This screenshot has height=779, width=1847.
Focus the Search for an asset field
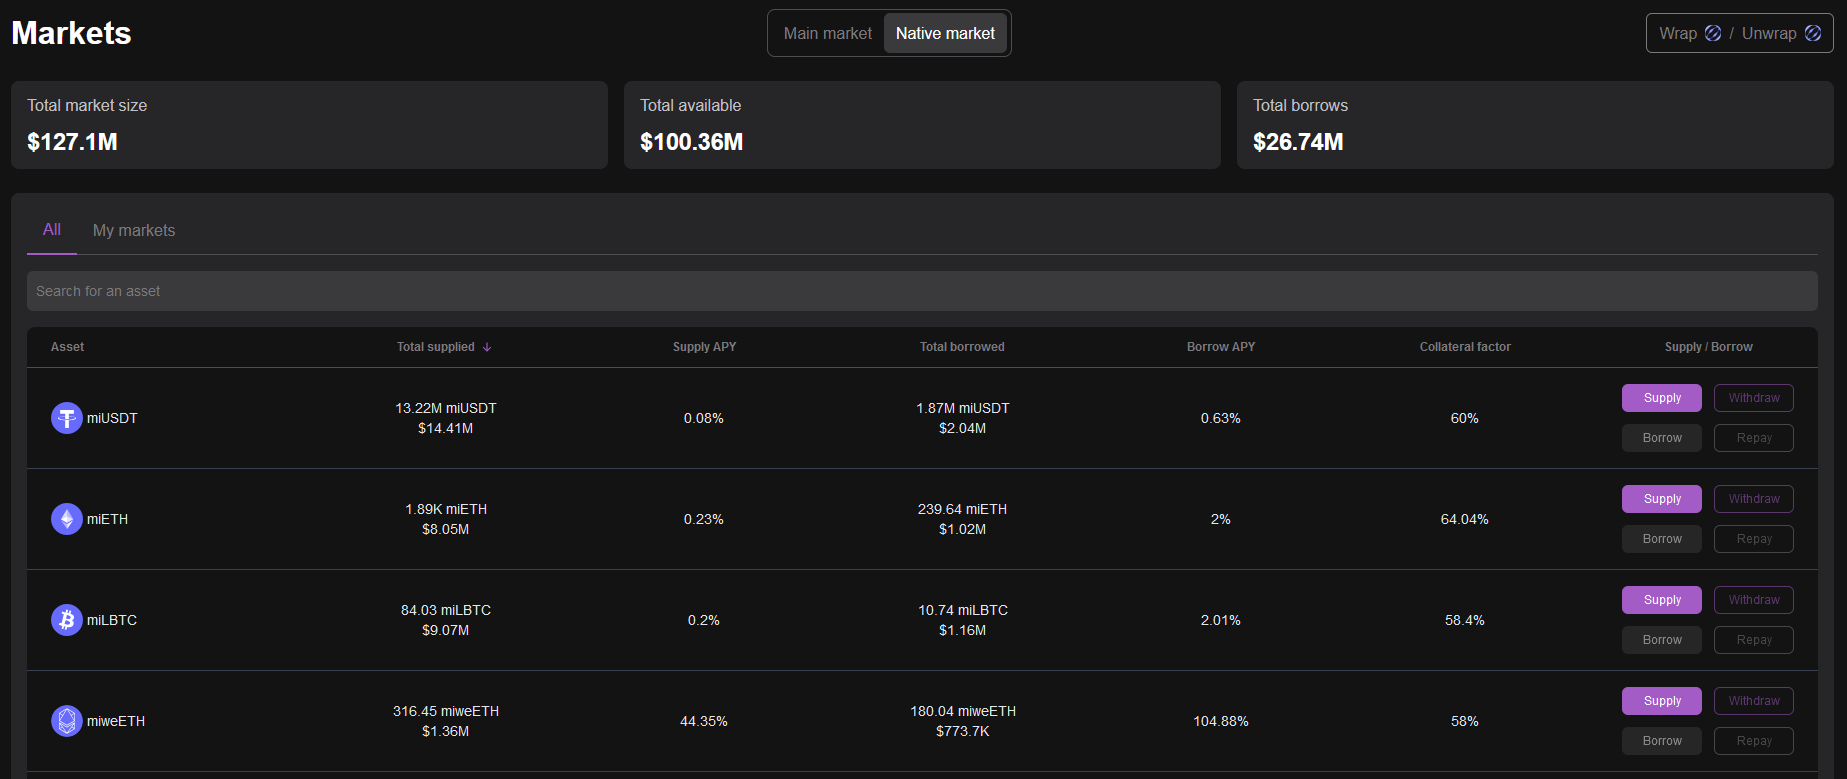[921, 291]
